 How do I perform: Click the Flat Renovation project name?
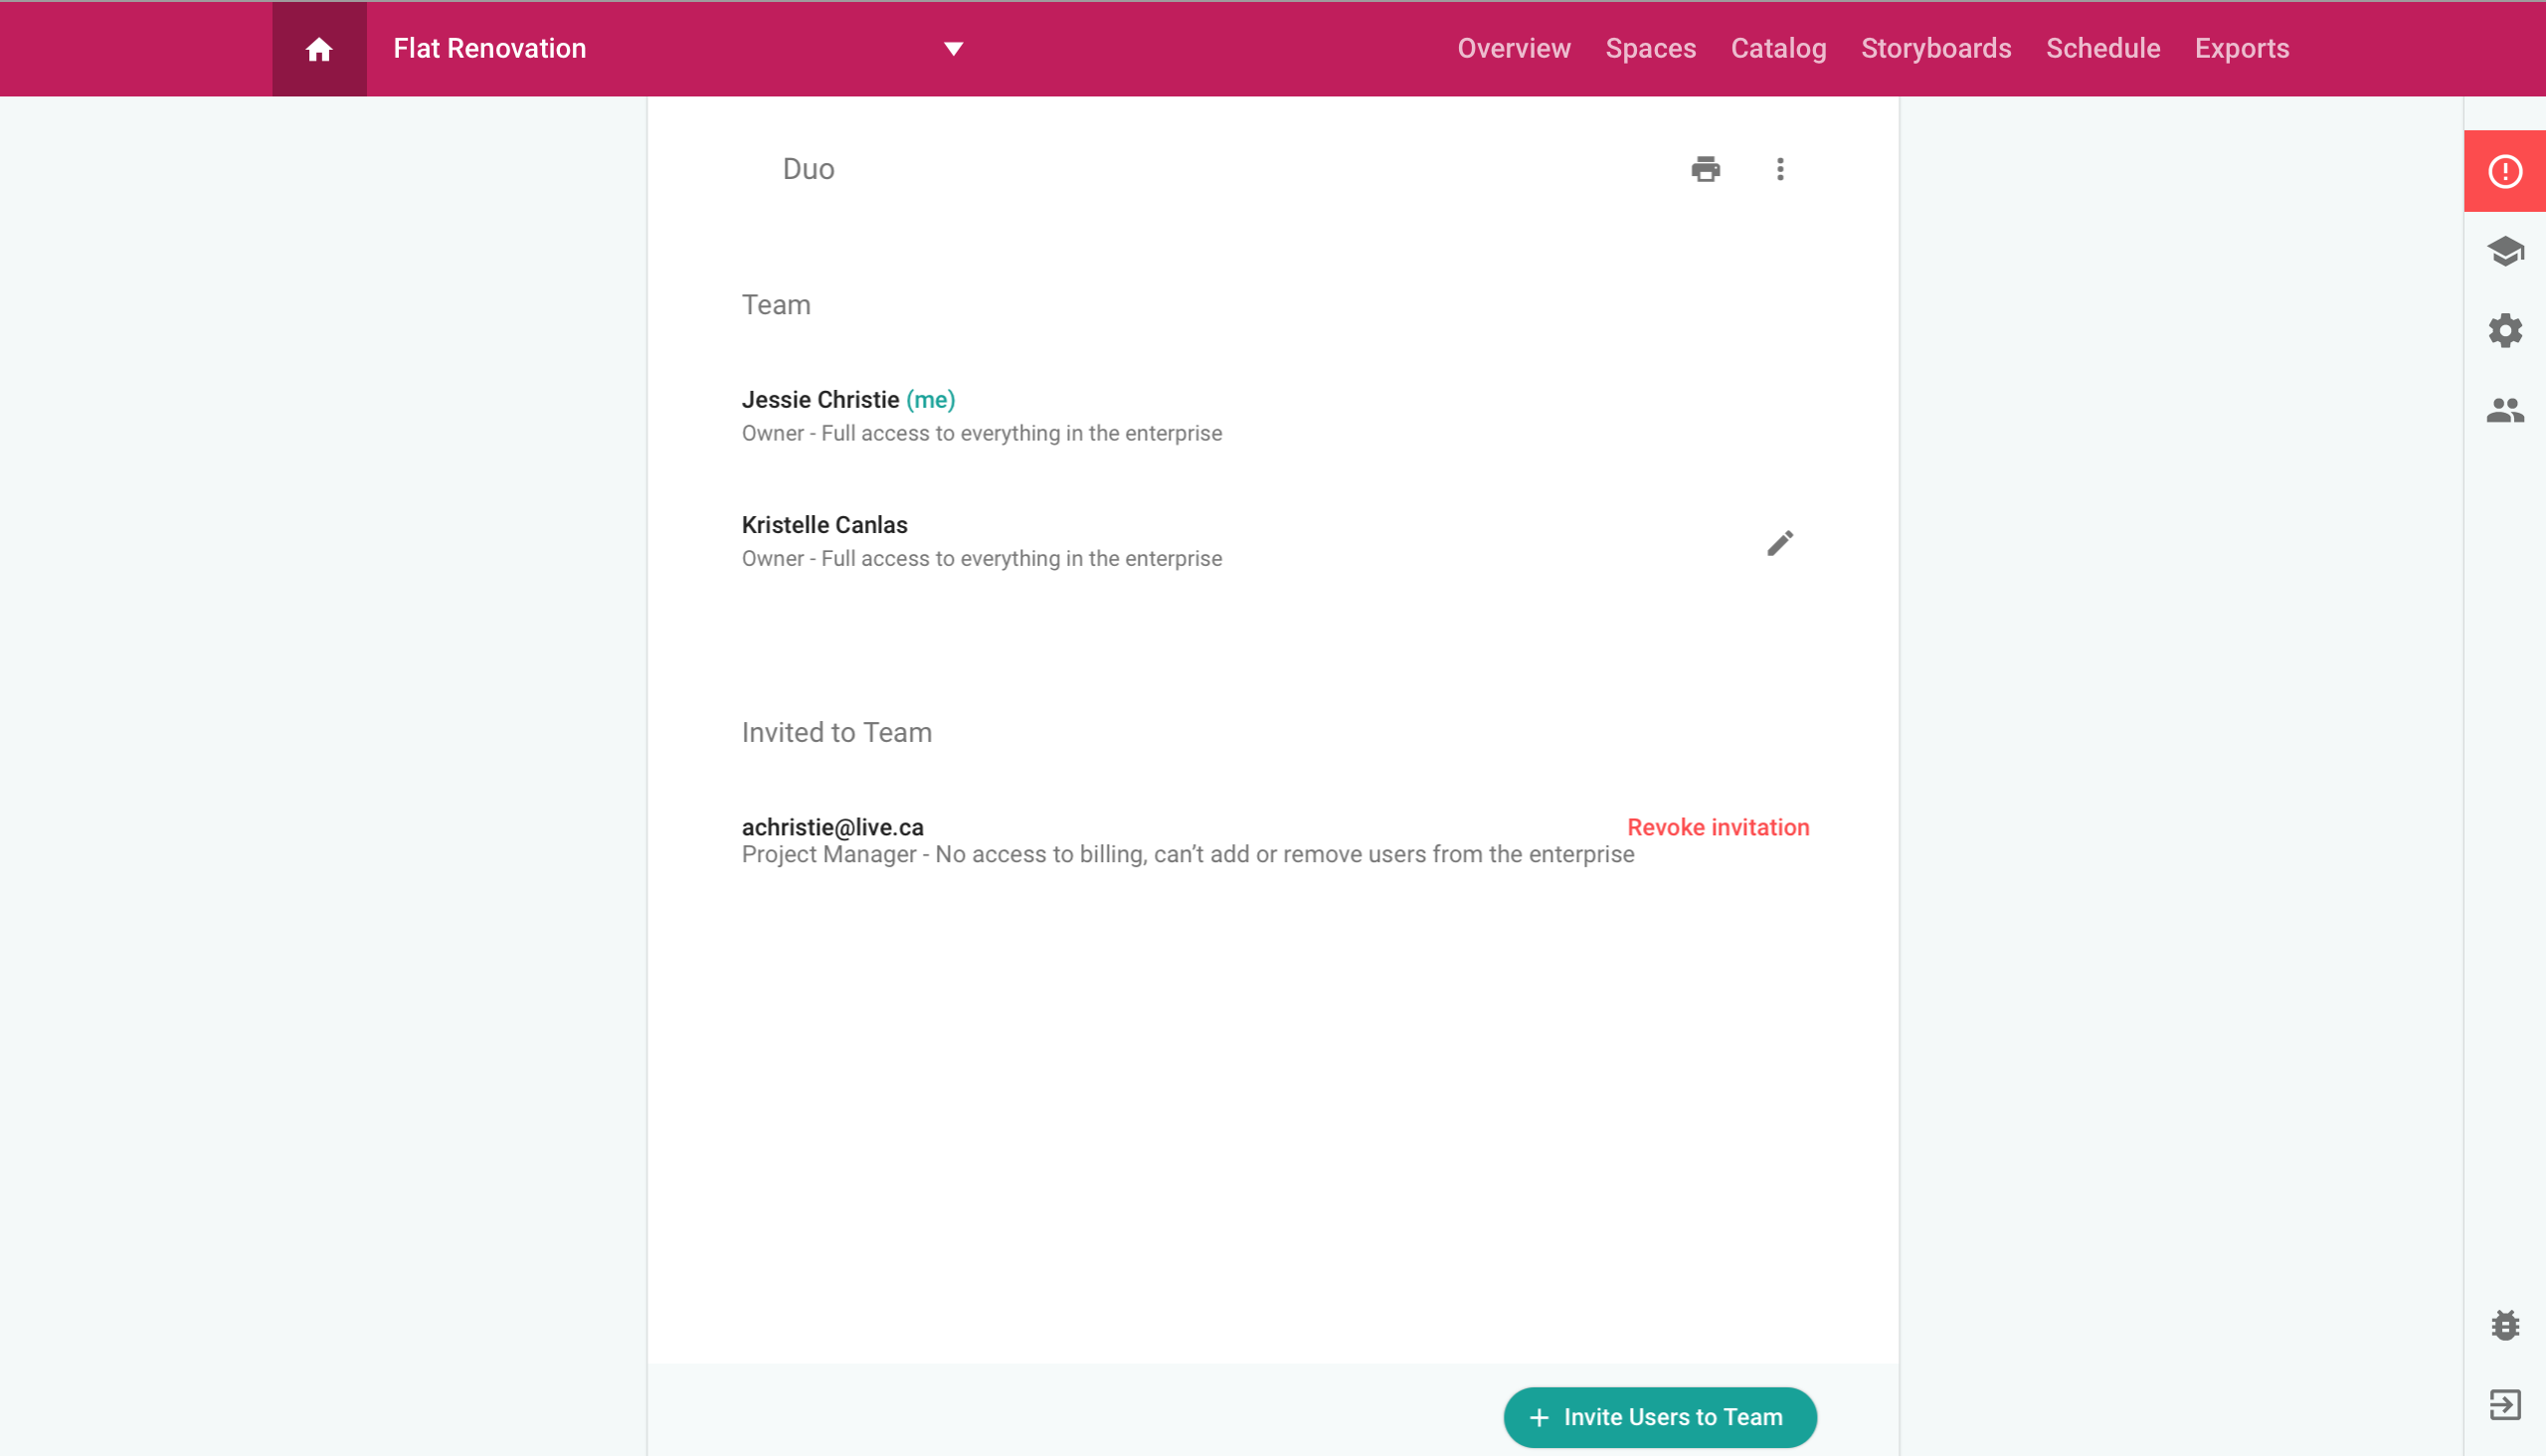click(489, 49)
